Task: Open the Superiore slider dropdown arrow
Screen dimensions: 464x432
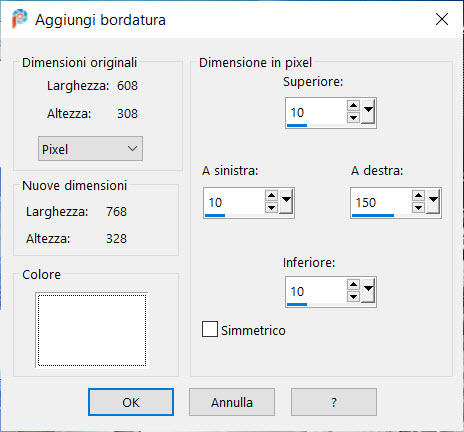Action: [368, 112]
